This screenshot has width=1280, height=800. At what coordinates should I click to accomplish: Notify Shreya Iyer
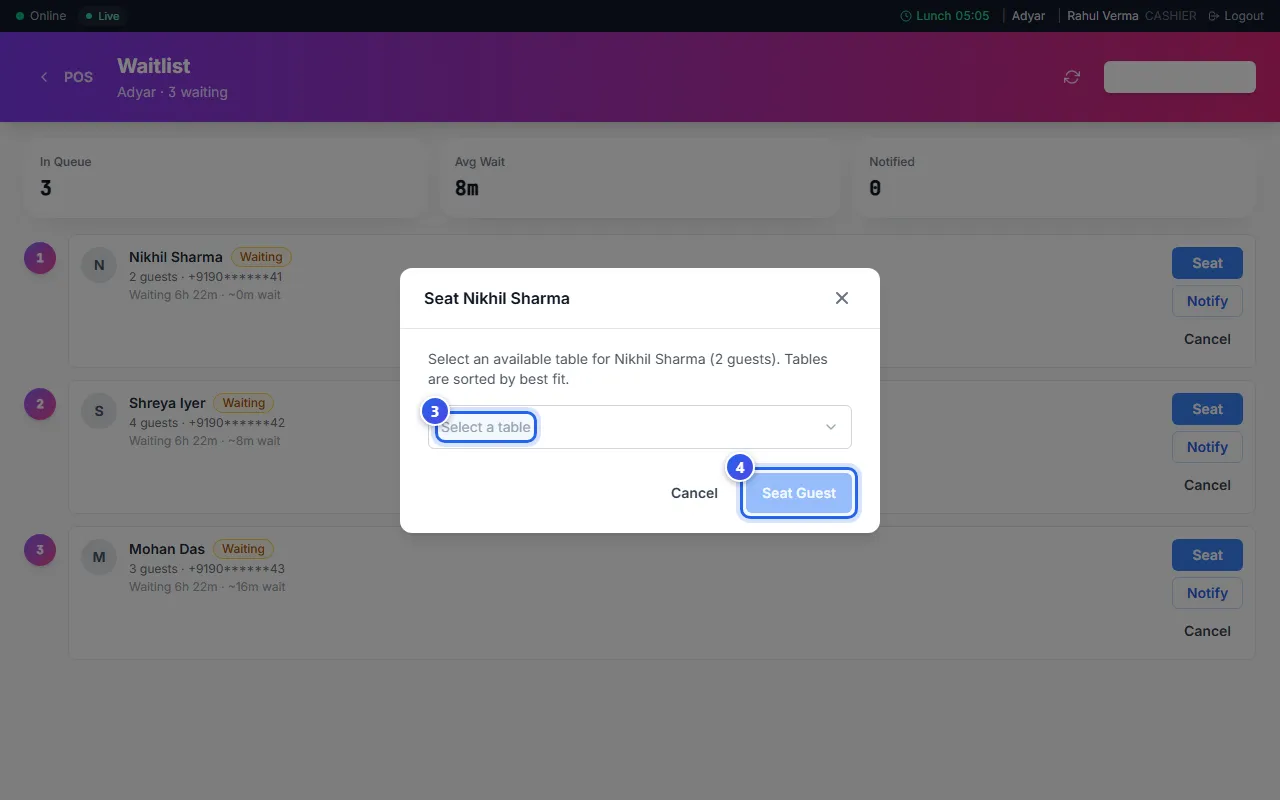coord(1207,447)
